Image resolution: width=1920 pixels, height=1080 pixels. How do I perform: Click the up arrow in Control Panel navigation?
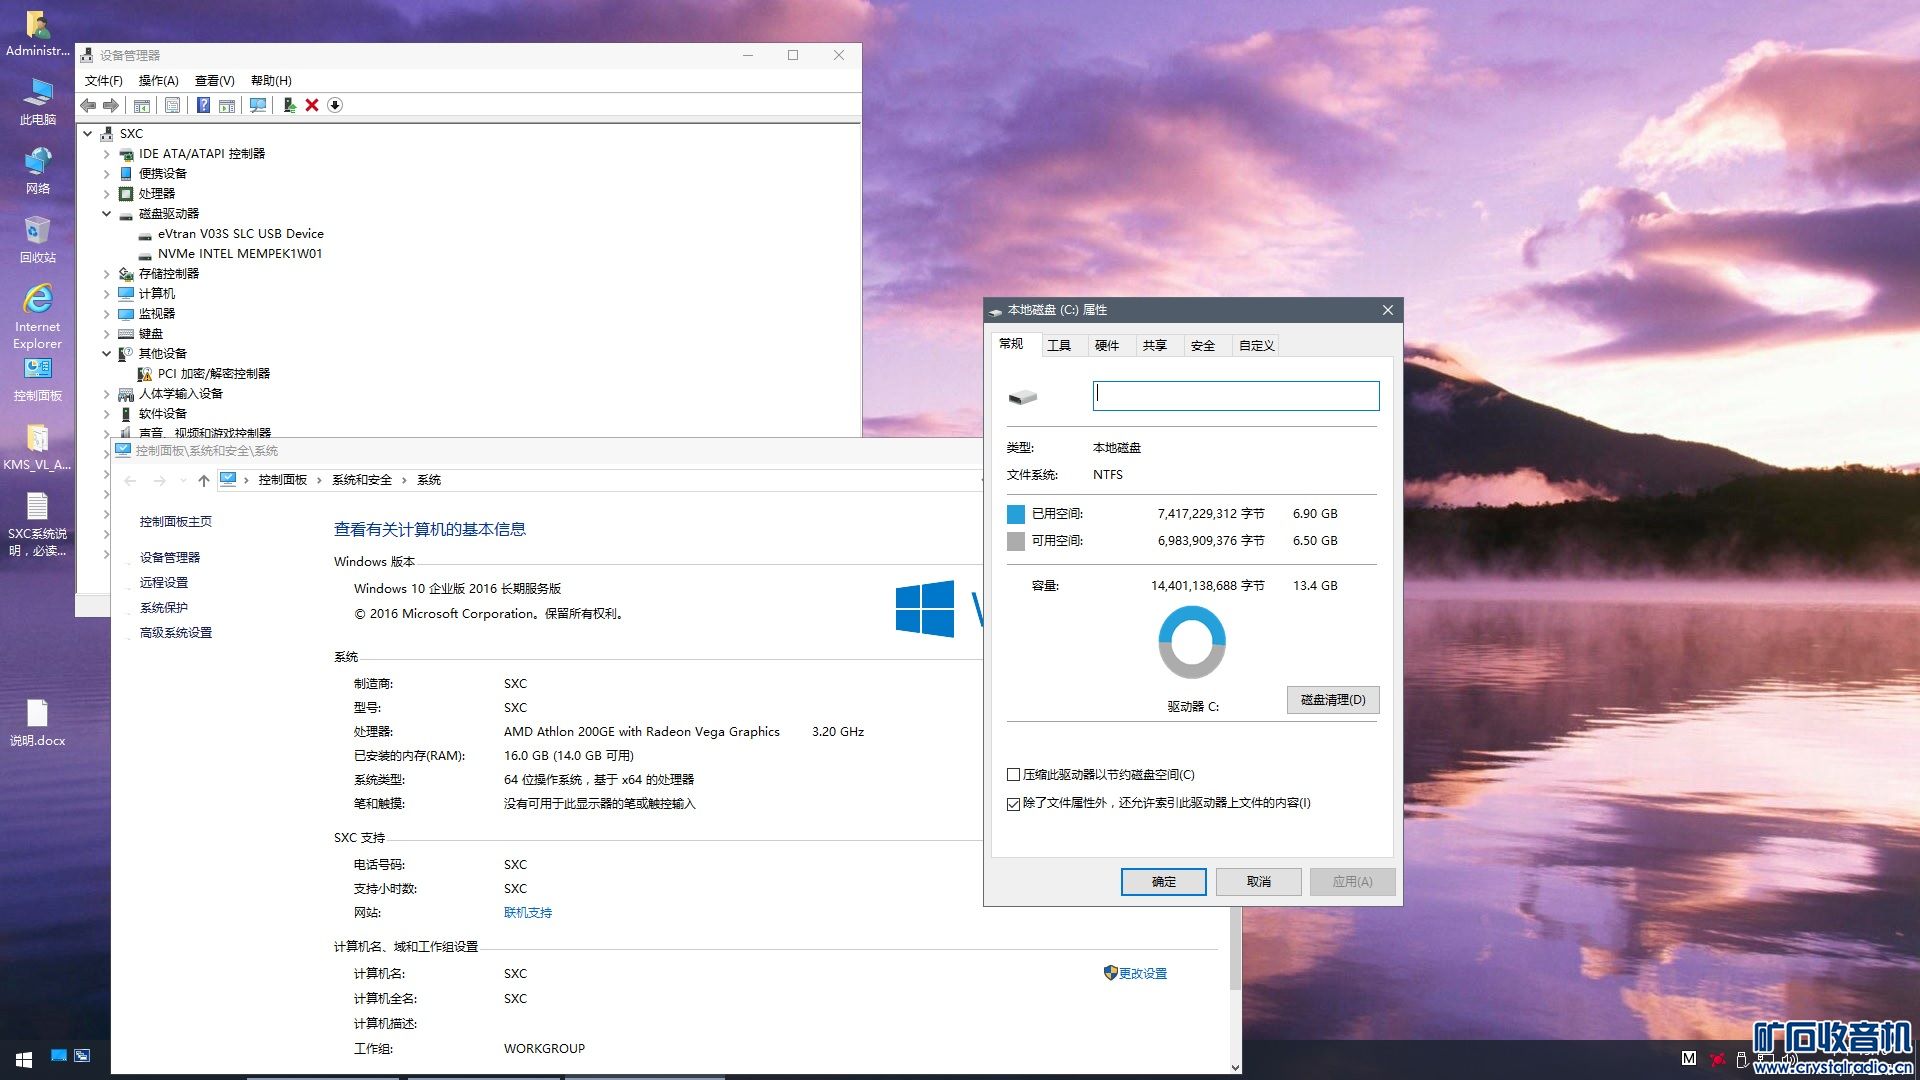pos(204,481)
